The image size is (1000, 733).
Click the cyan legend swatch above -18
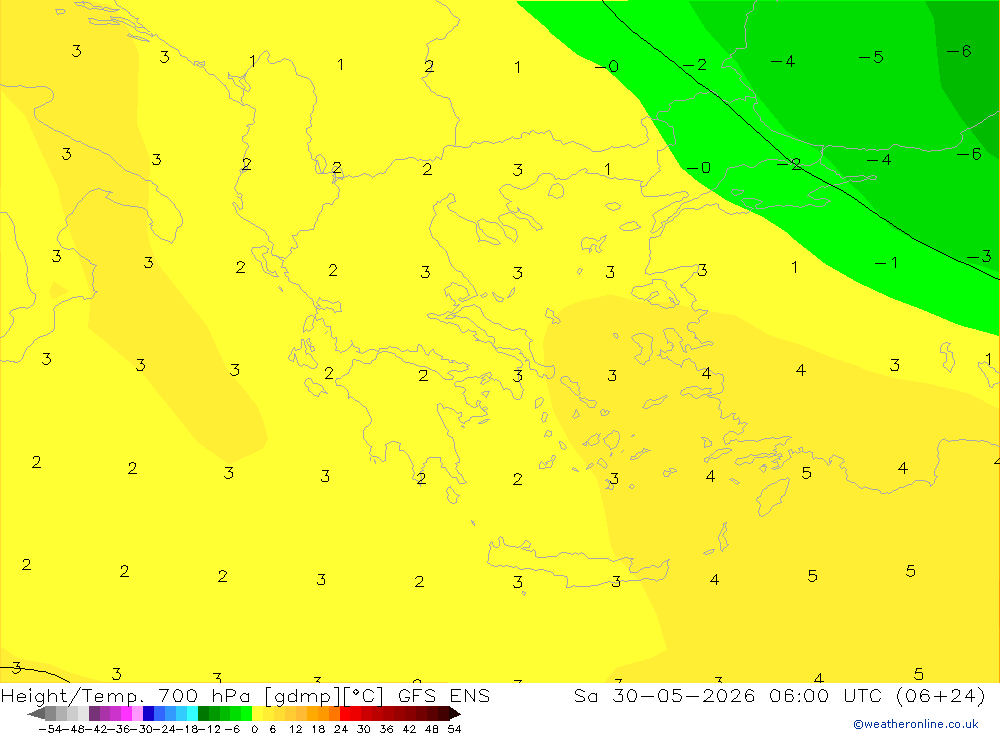[192, 714]
